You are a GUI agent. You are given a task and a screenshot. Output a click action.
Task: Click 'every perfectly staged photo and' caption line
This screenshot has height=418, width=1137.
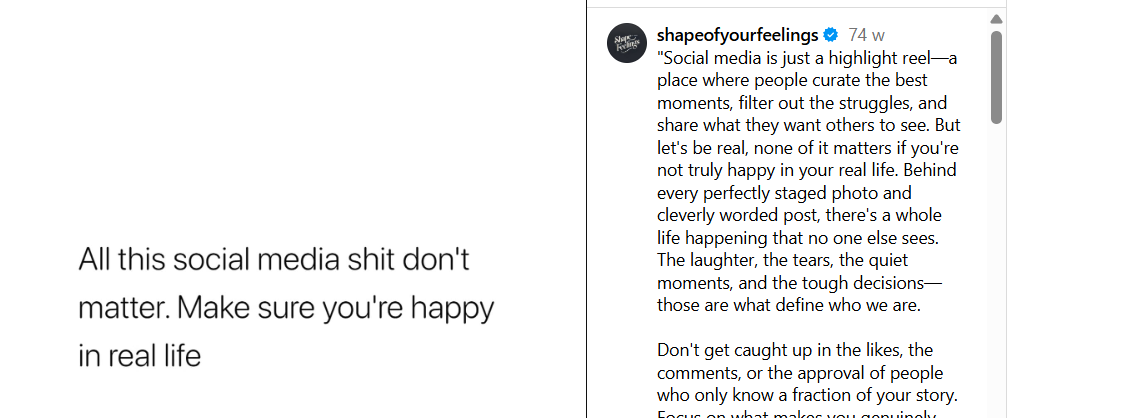(x=784, y=193)
